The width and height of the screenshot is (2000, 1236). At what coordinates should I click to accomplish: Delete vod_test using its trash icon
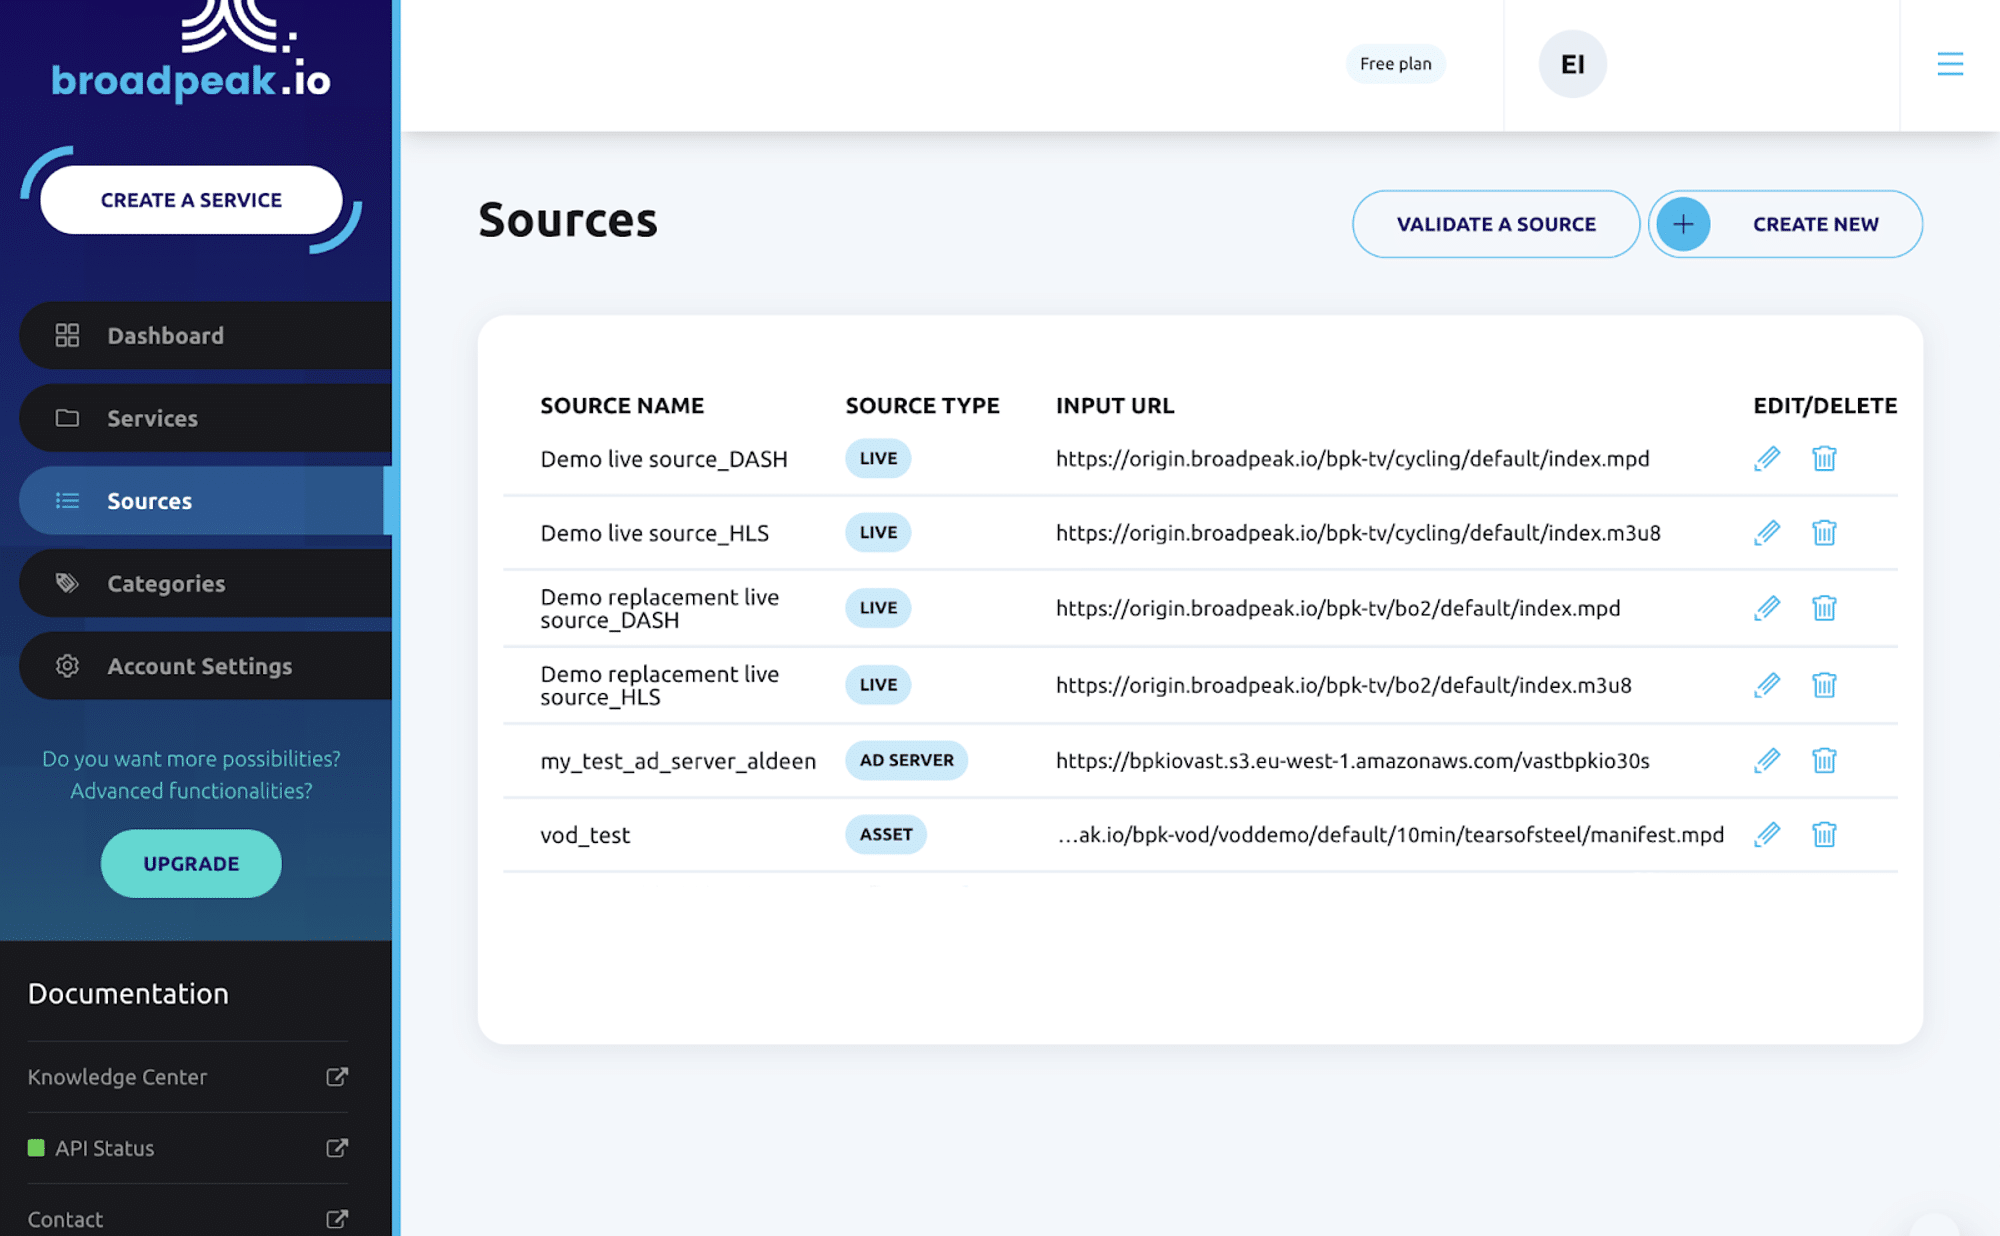coord(1824,834)
